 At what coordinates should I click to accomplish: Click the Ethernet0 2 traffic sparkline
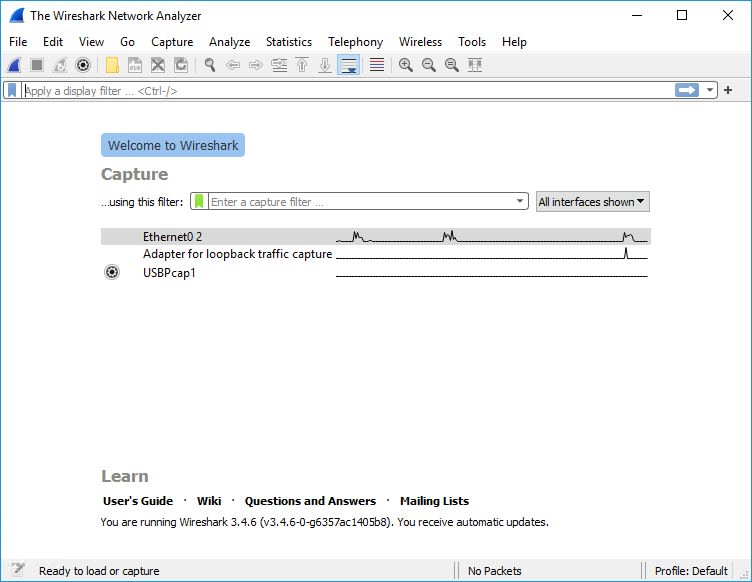(492, 236)
